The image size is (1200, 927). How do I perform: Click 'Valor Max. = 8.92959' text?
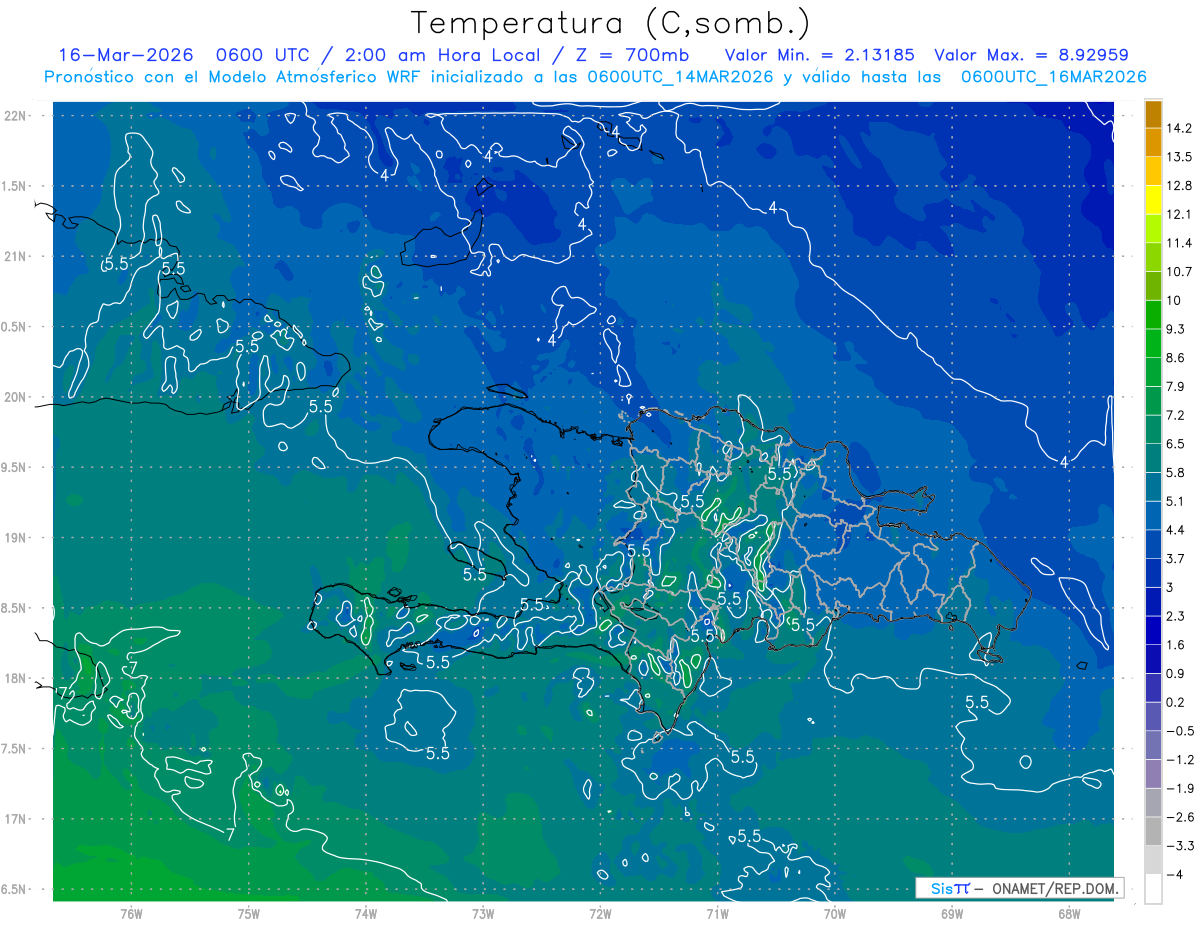[x=1031, y=55]
